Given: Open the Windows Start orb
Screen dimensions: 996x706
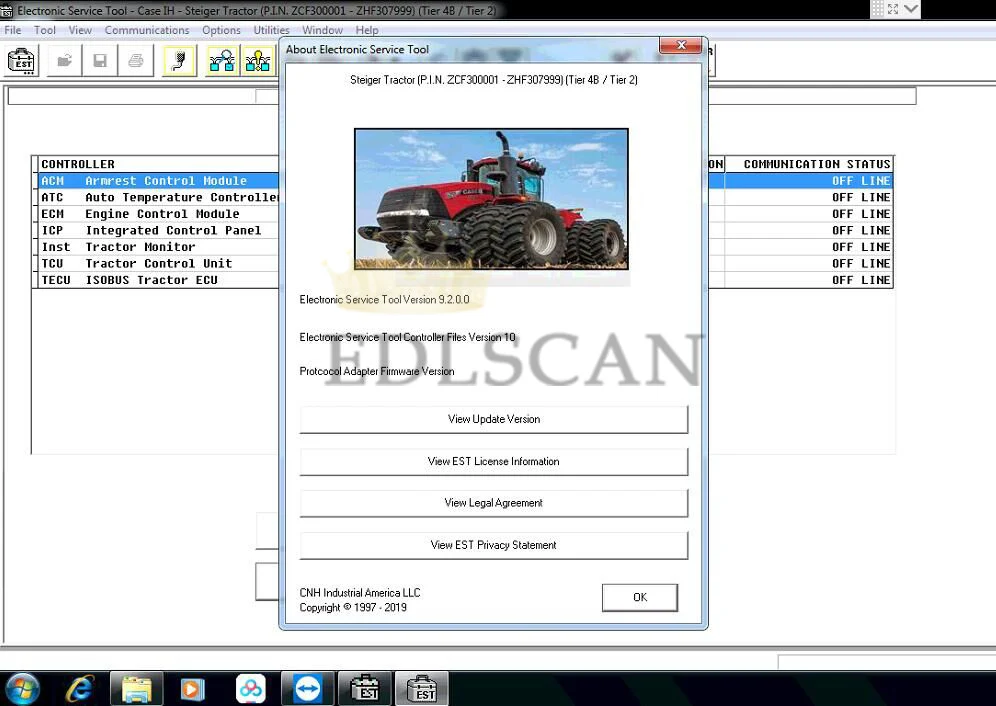Looking at the screenshot, I should coord(22,689).
